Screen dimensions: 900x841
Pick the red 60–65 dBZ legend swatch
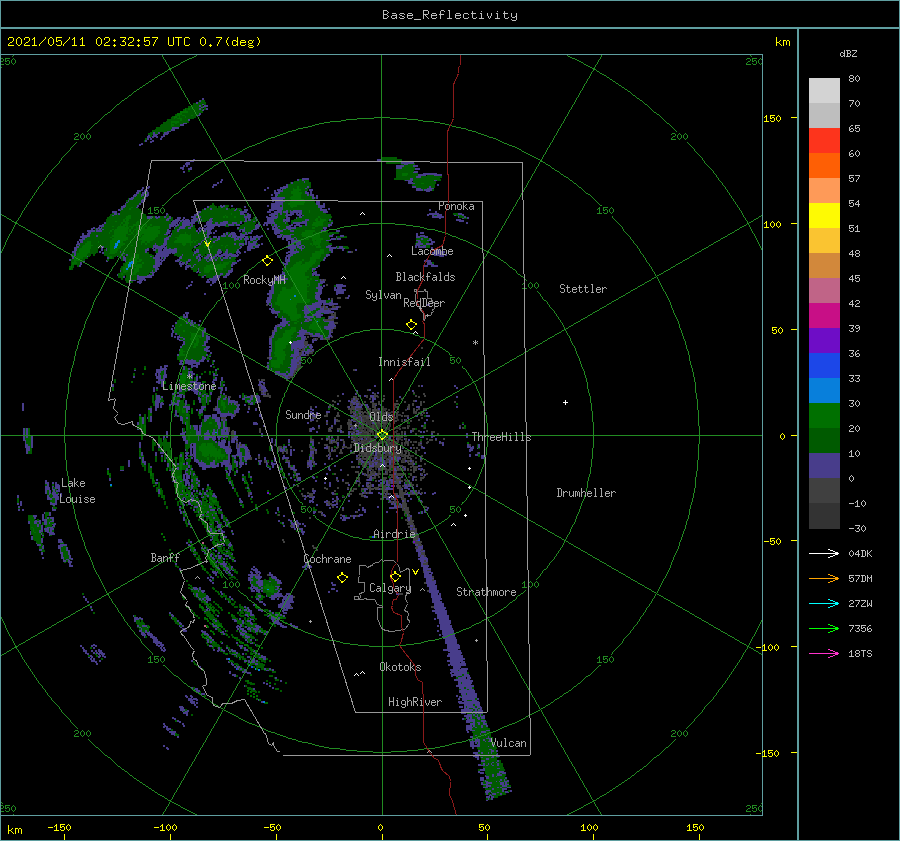(x=824, y=141)
